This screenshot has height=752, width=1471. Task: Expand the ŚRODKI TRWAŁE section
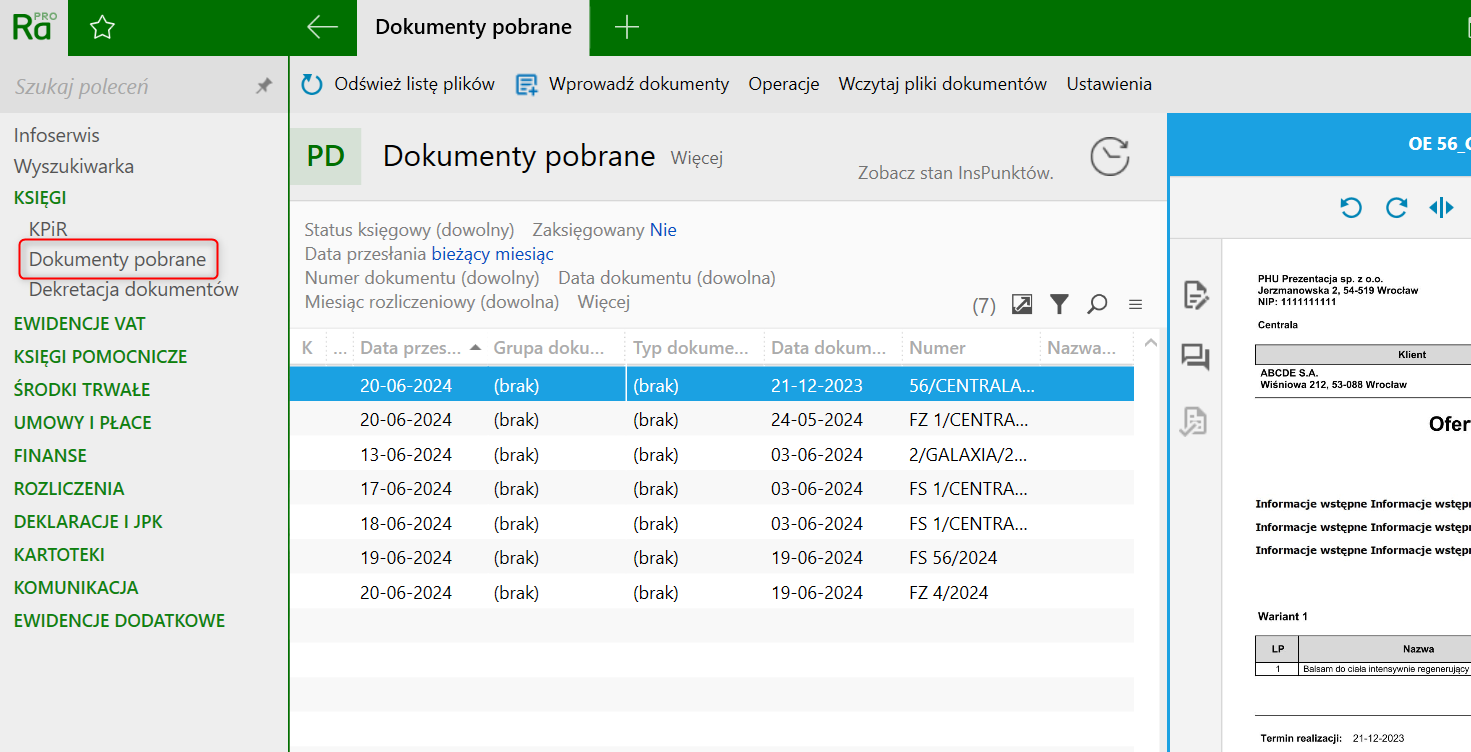[82, 389]
